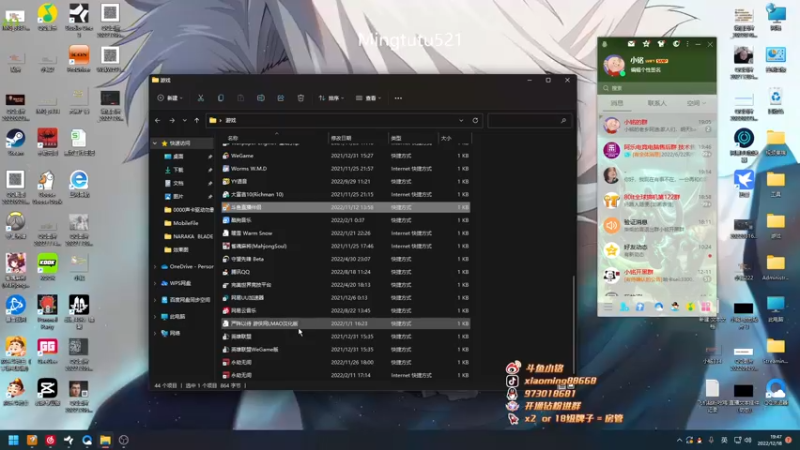
Task: Open the 新建 (New) dropdown in Explorer
Action: click(170, 98)
